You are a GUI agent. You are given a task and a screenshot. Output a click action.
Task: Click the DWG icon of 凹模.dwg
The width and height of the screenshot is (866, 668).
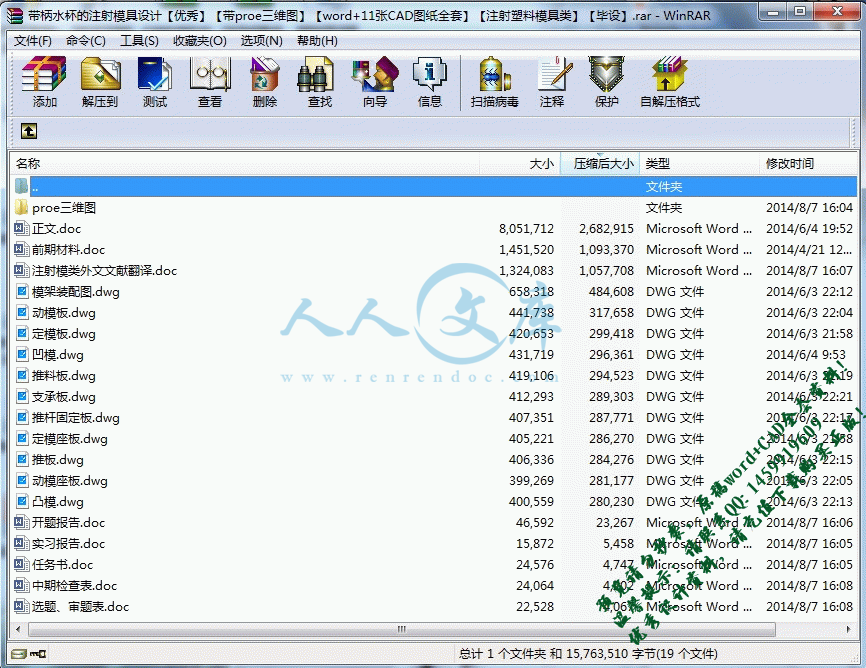pyautogui.click(x=22, y=354)
